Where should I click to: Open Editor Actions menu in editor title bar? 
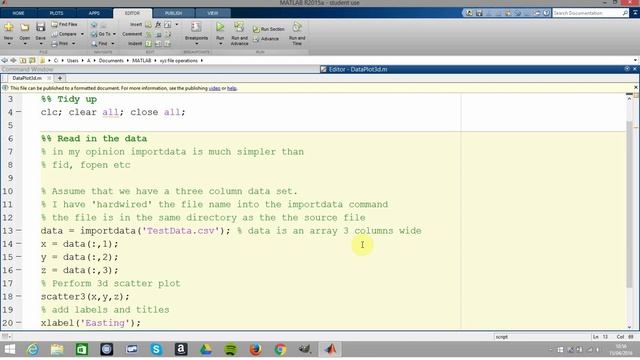point(627,69)
